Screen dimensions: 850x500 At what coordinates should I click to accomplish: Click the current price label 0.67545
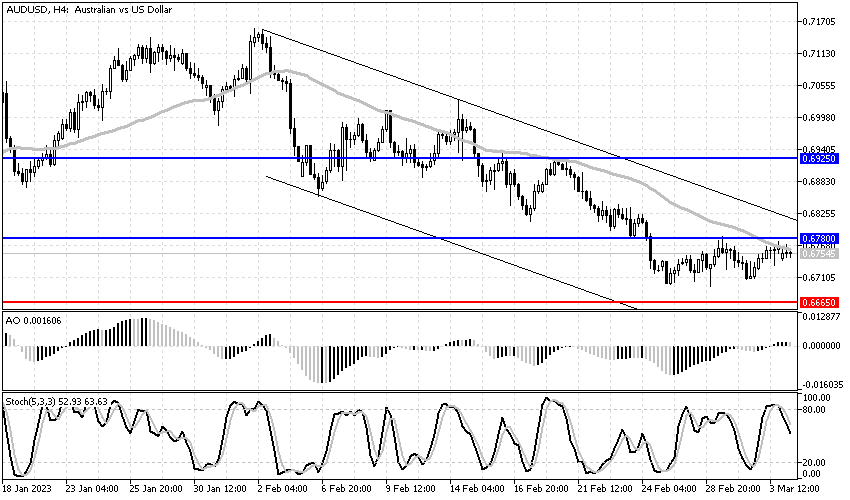point(819,254)
